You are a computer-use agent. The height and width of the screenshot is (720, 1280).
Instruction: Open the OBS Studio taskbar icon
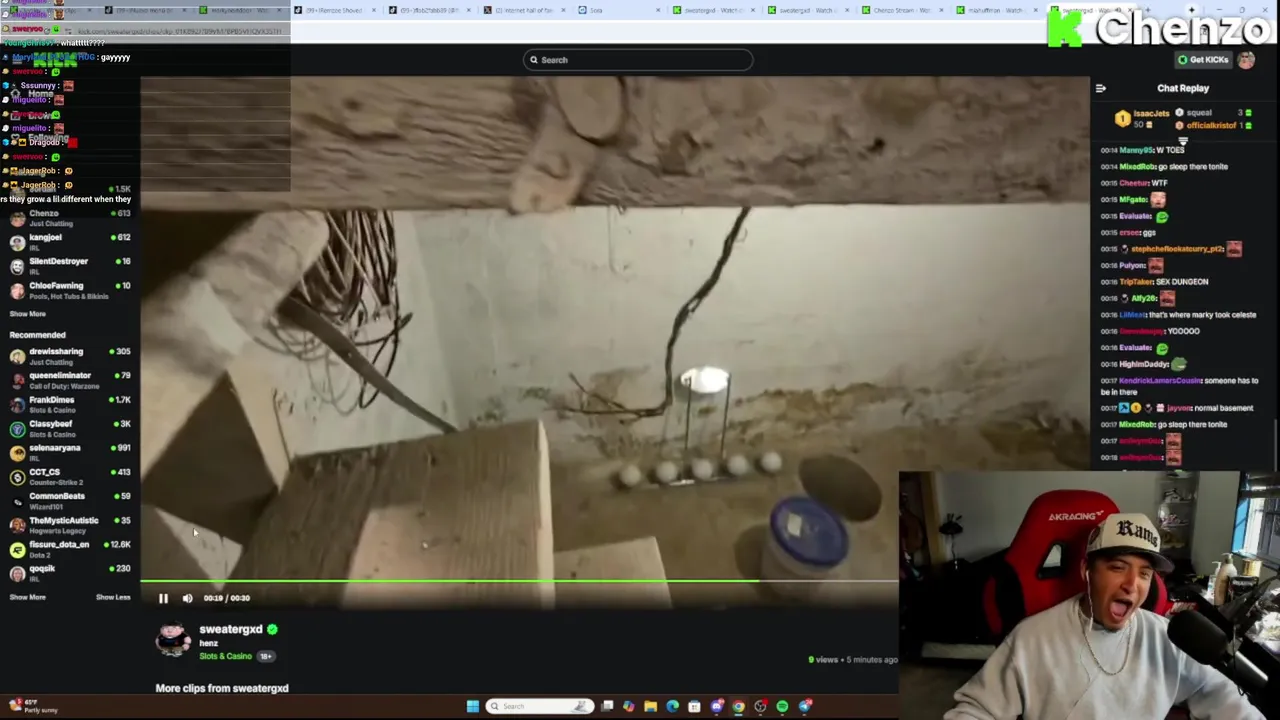[760, 706]
